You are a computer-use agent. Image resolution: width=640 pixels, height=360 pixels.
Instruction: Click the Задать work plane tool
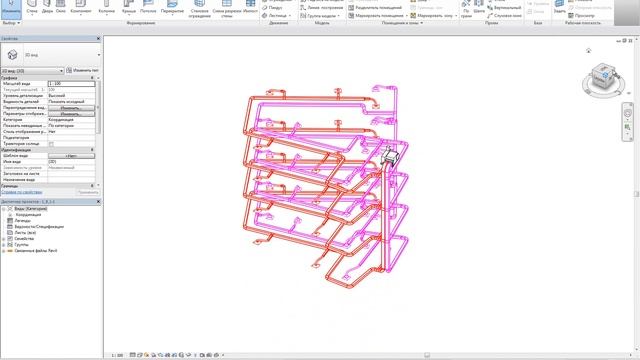point(560,7)
